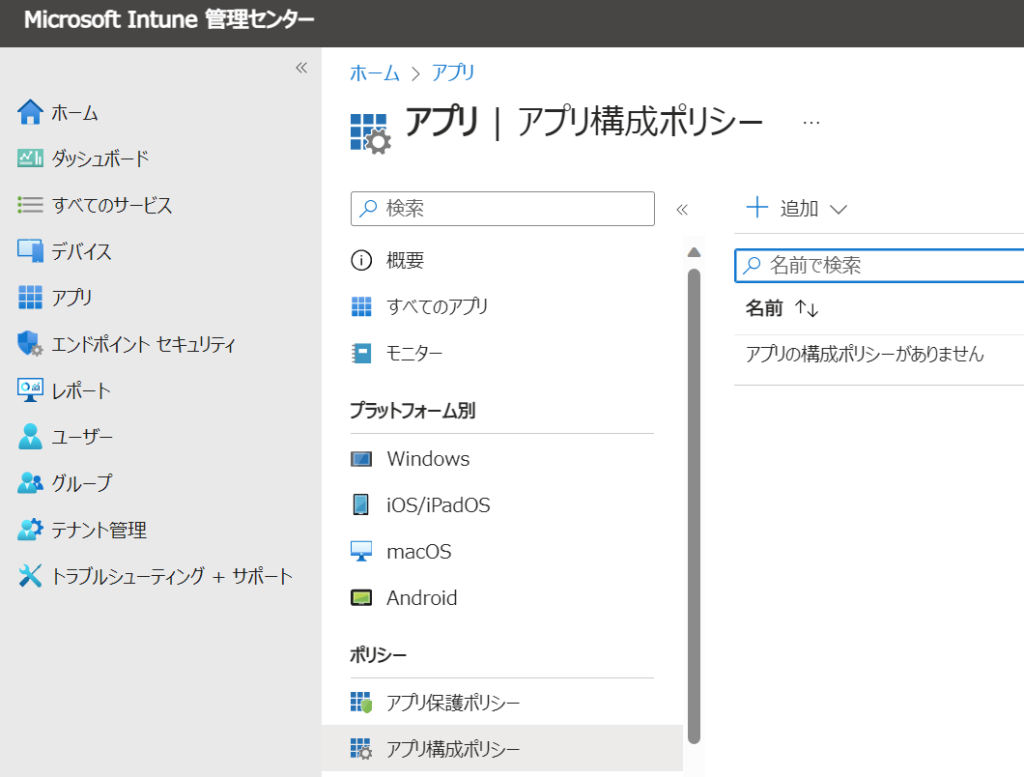Select the ユーザー icon in the sidebar
The width and height of the screenshot is (1024, 777).
point(31,436)
